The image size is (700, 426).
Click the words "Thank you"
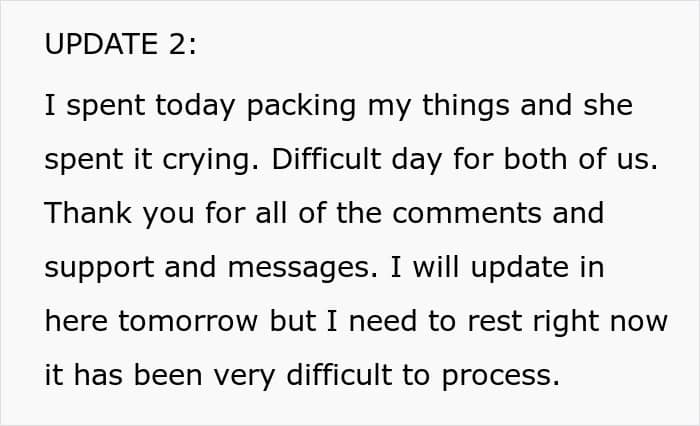(119, 215)
